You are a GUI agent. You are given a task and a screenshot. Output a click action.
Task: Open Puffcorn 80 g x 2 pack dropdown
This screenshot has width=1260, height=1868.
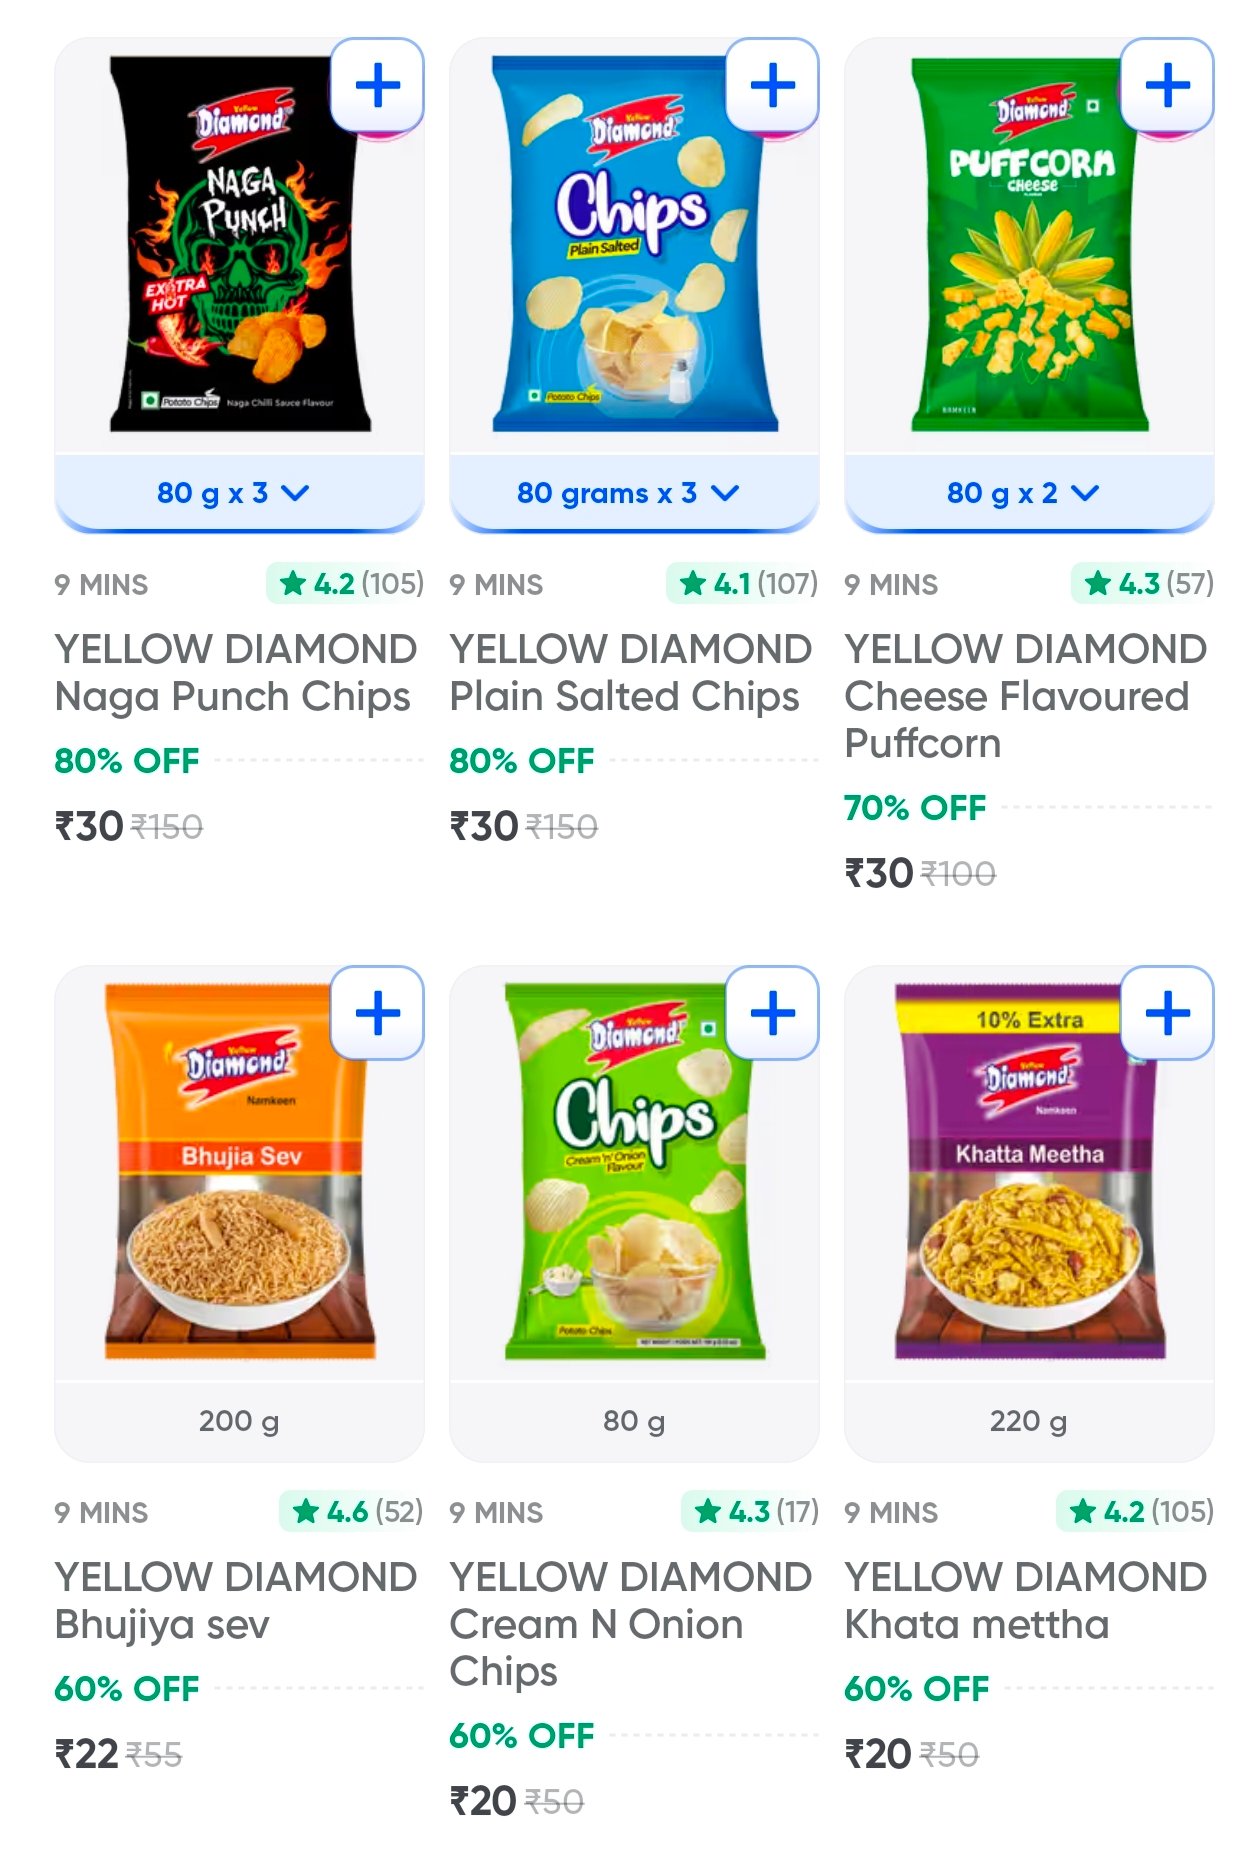click(1029, 493)
